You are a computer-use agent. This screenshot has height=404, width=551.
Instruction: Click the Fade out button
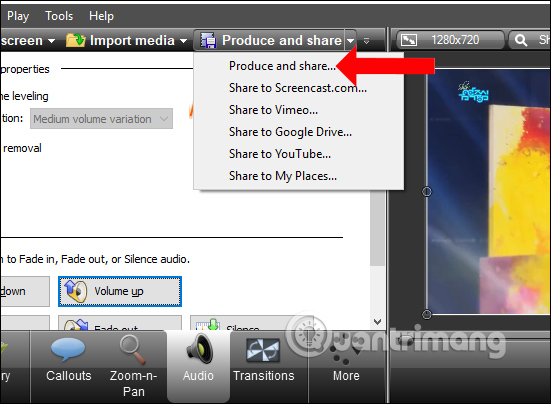point(120,323)
